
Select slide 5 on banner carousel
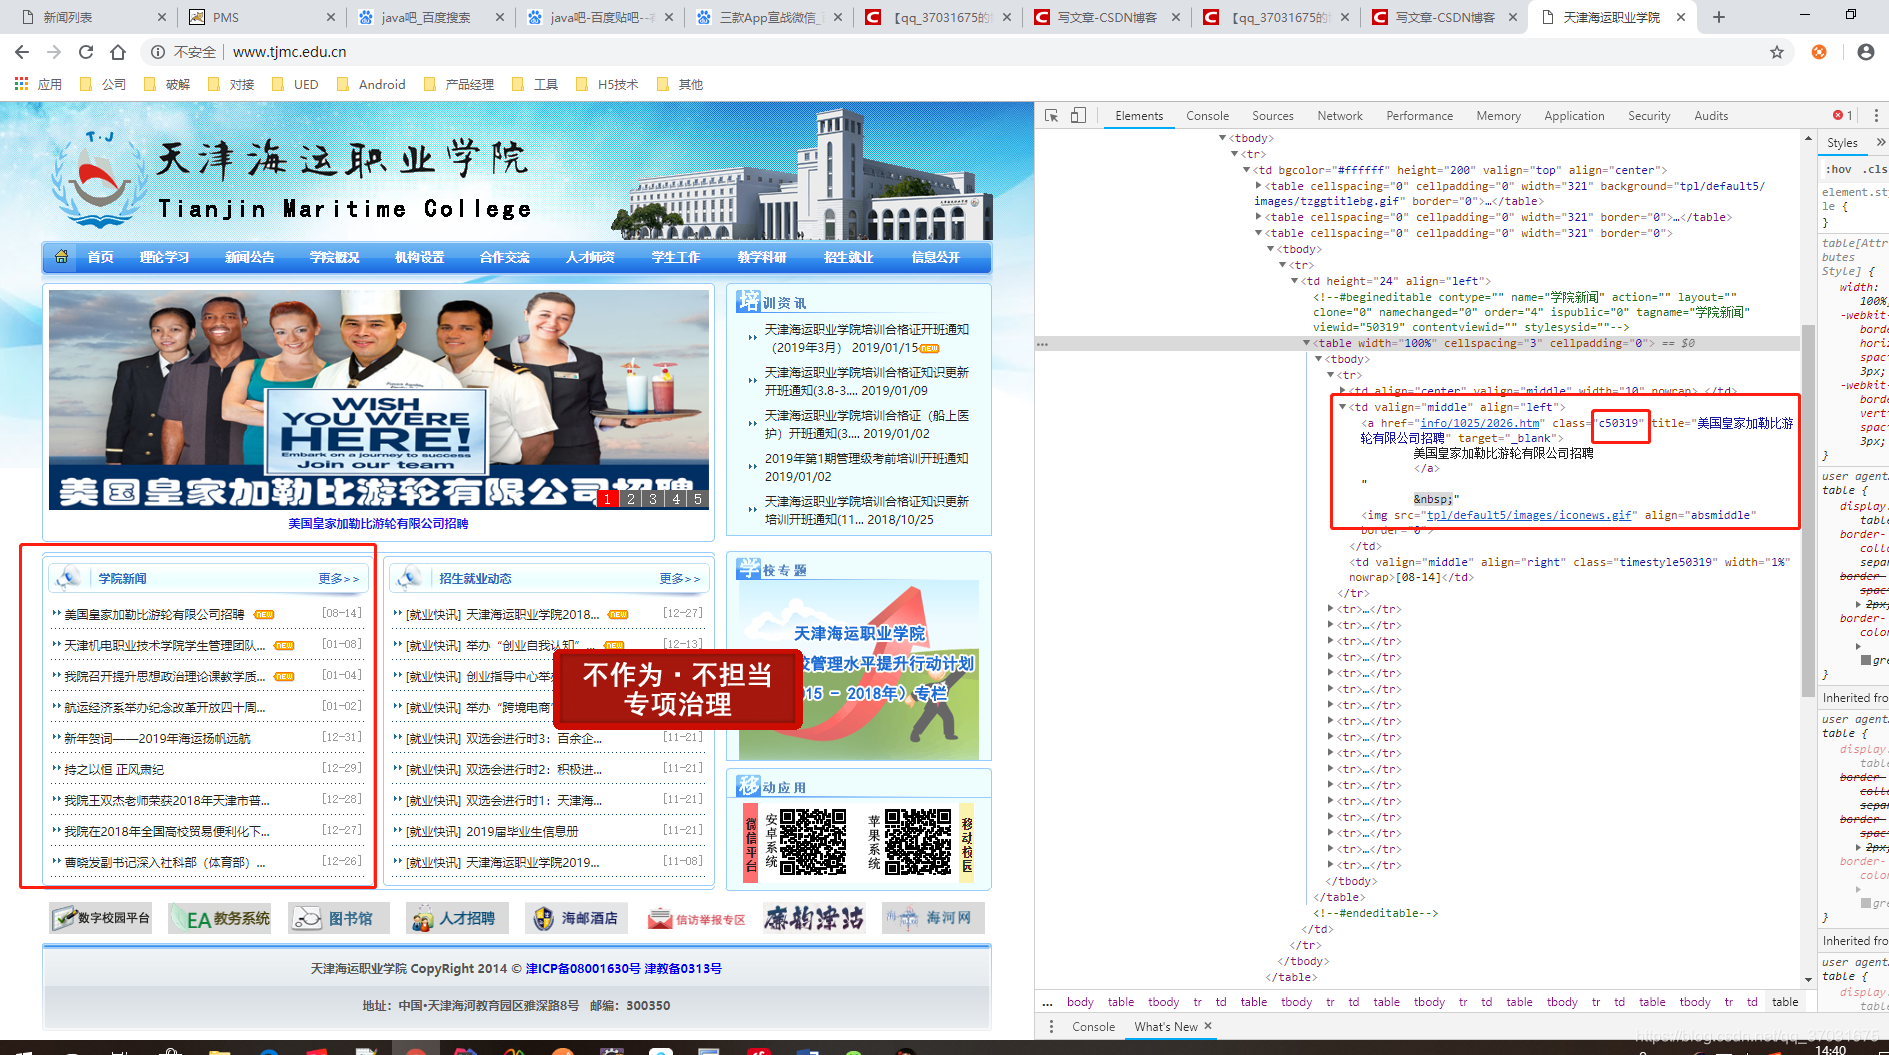tap(698, 498)
